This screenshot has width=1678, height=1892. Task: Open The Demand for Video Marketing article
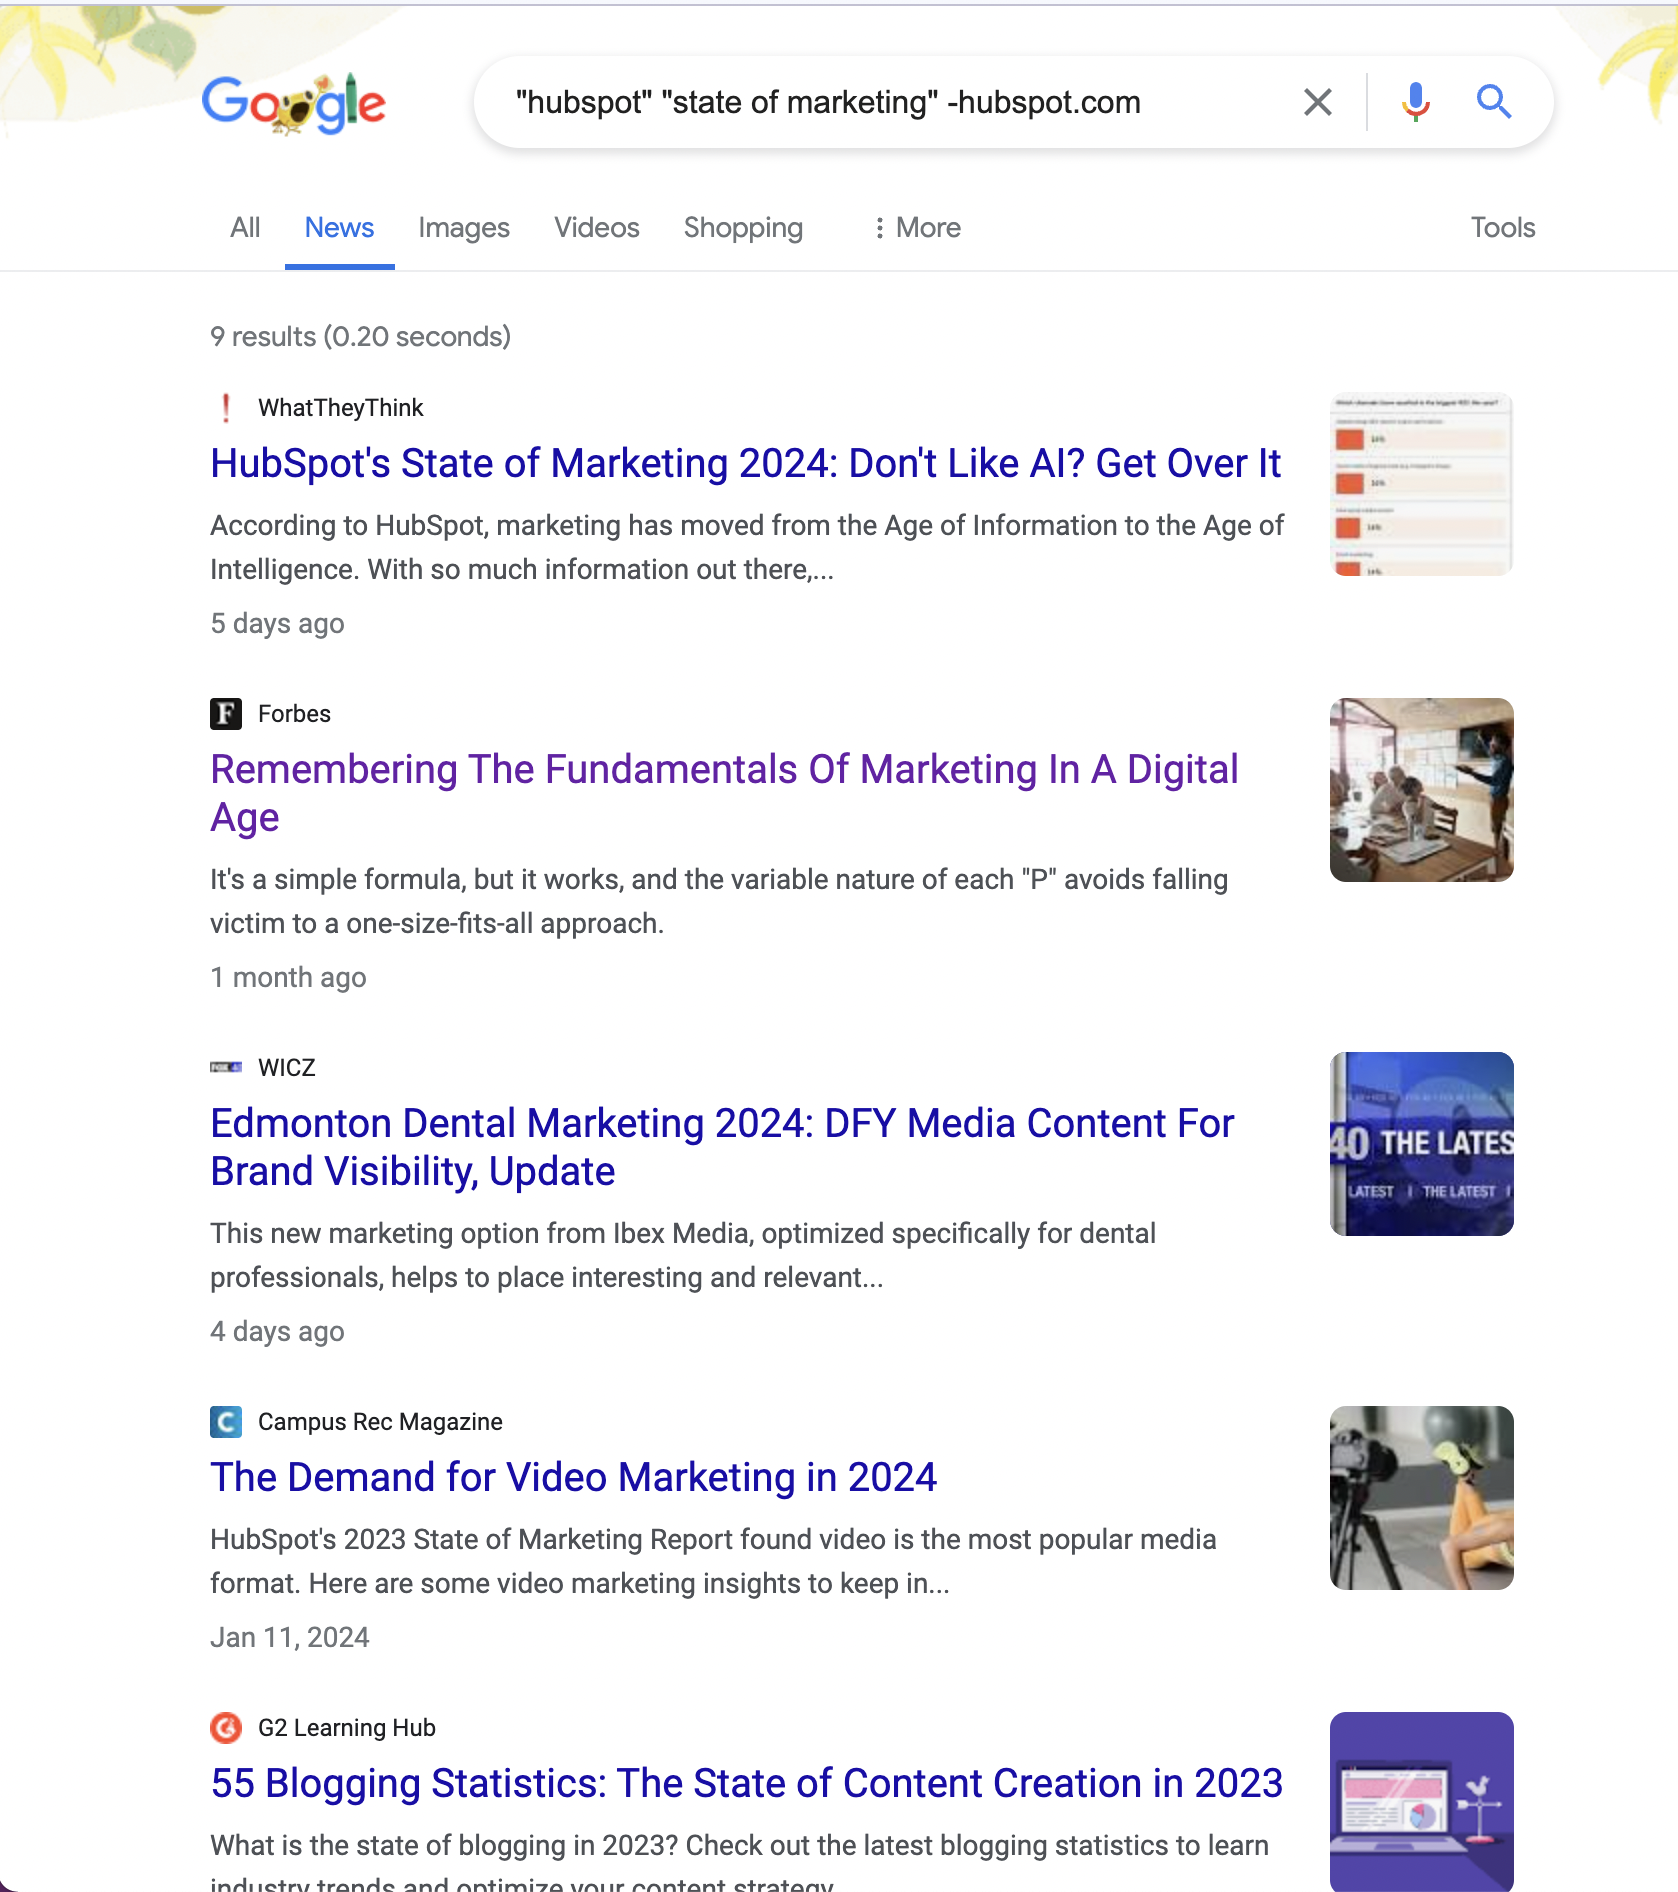[573, 1478]
